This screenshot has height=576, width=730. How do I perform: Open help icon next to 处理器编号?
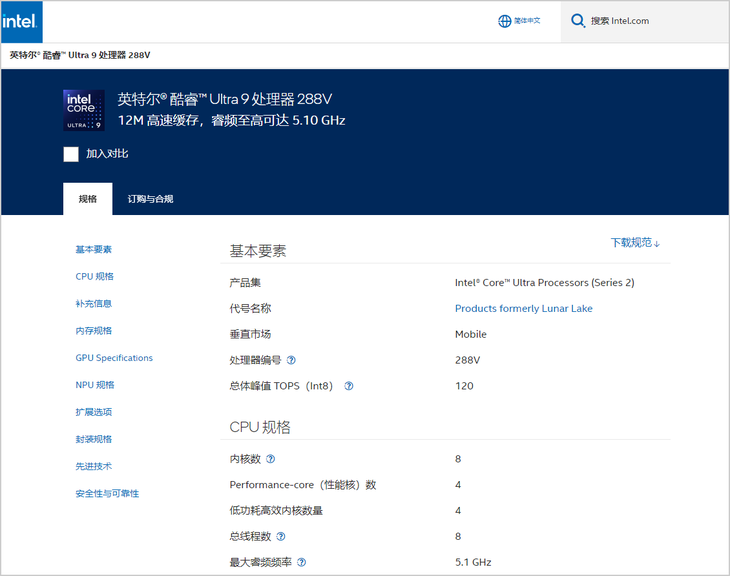291,360
